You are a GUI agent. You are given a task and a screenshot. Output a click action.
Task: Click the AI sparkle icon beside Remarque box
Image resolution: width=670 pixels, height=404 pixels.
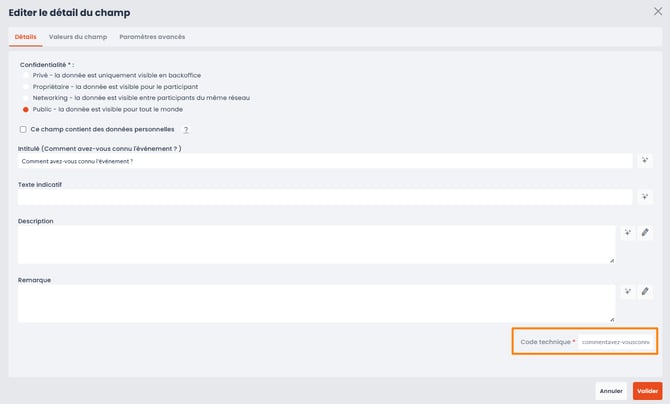[627, 292]
